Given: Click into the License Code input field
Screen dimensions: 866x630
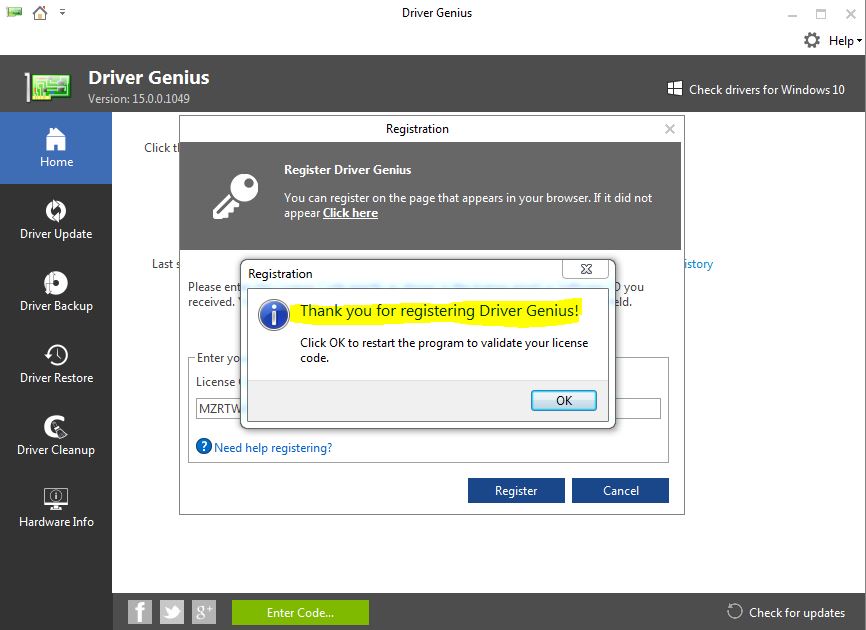Looking at the screenshot, I should [428, 409].
